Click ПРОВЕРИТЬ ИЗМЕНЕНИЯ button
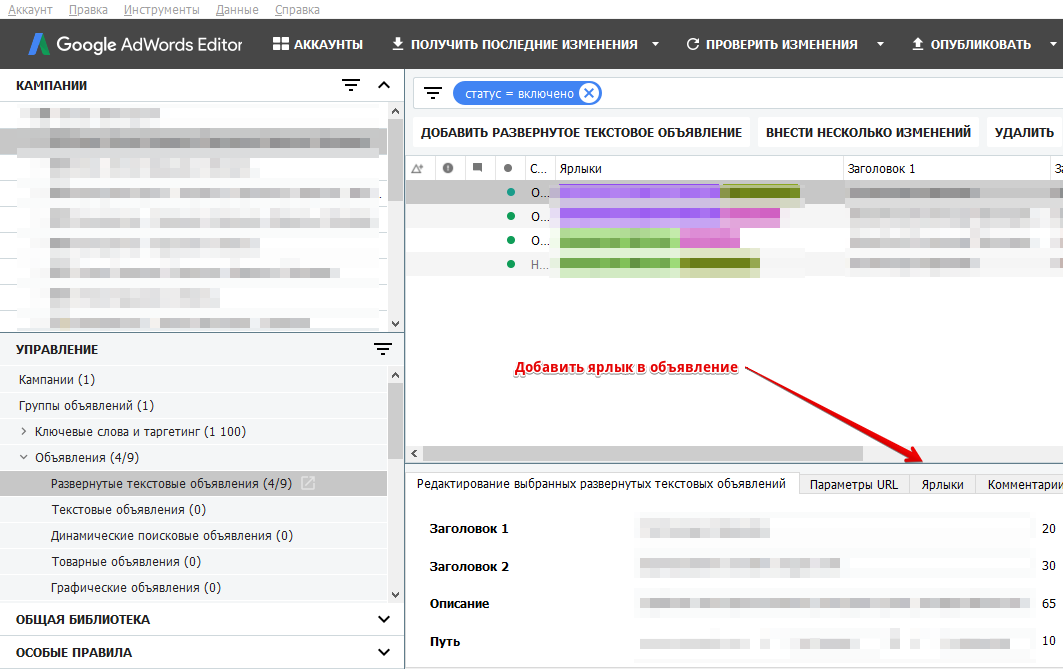 point(771,44)
